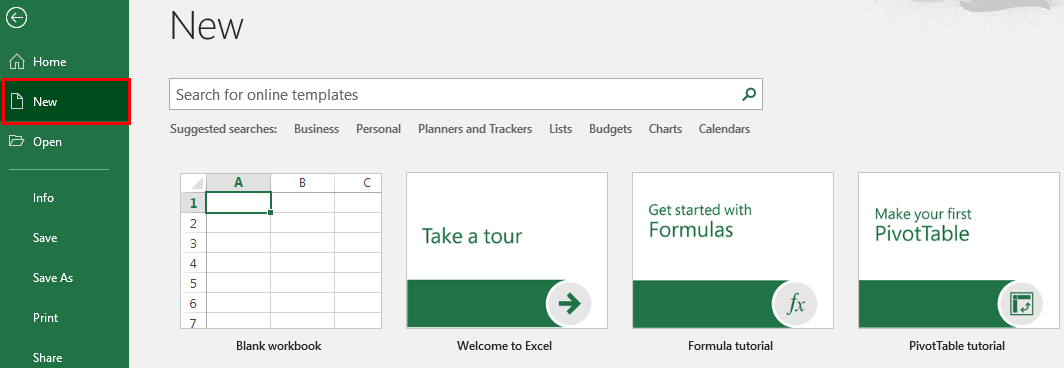Click the Take a tour arrow icon
1064x368 pixels.
coord(569,304)
